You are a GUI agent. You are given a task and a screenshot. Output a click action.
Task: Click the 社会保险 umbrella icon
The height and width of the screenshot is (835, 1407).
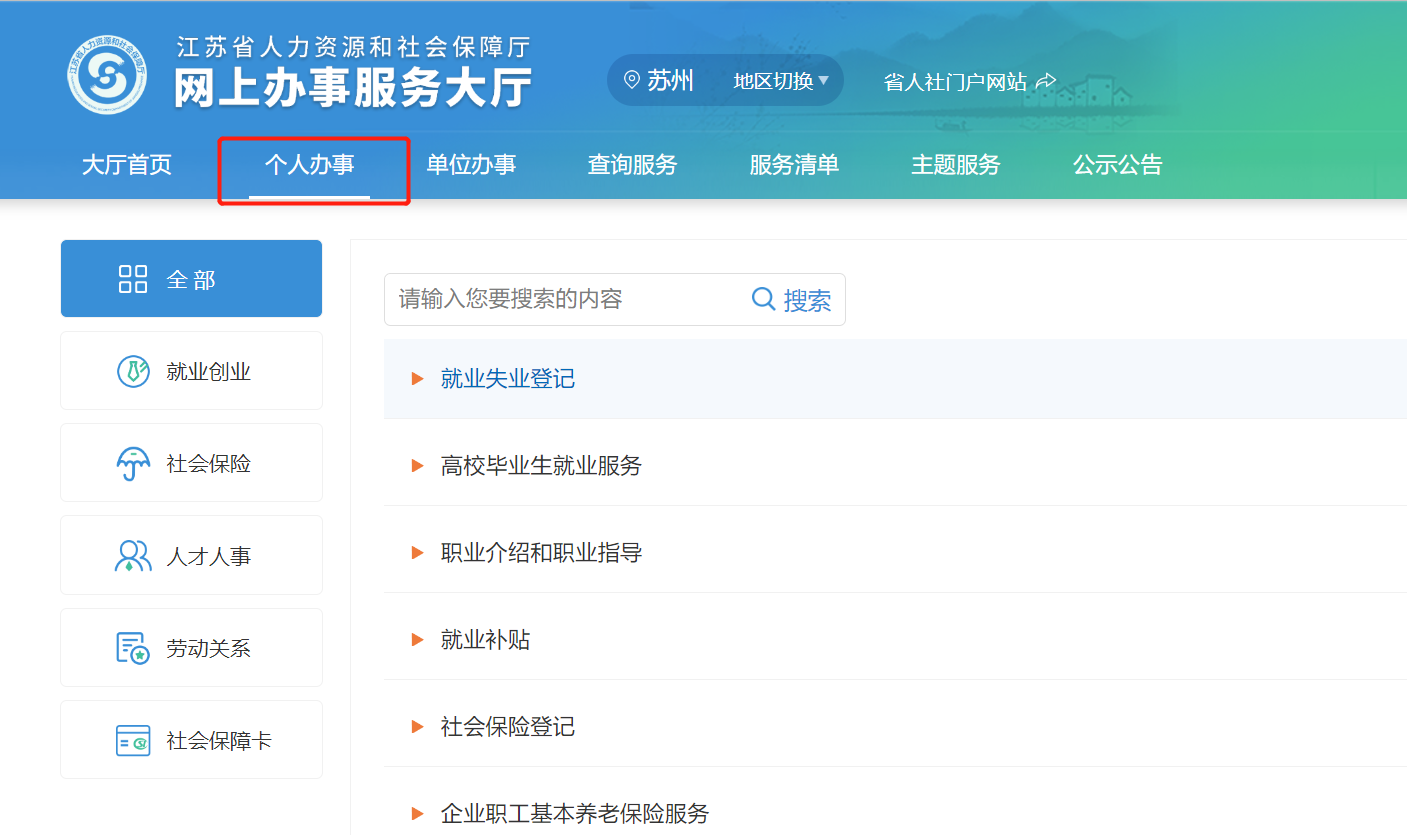(133, 464)
